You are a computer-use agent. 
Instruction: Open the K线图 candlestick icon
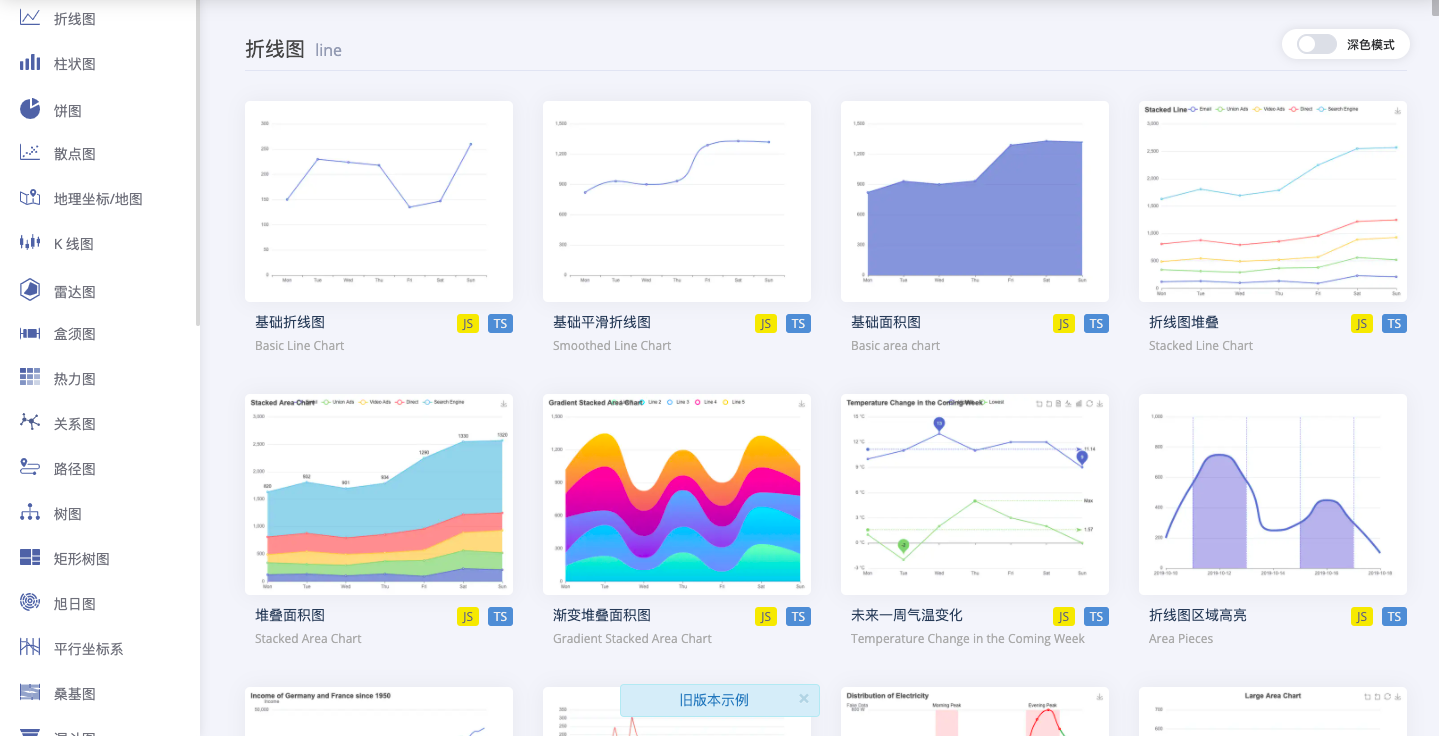point(30,243)
